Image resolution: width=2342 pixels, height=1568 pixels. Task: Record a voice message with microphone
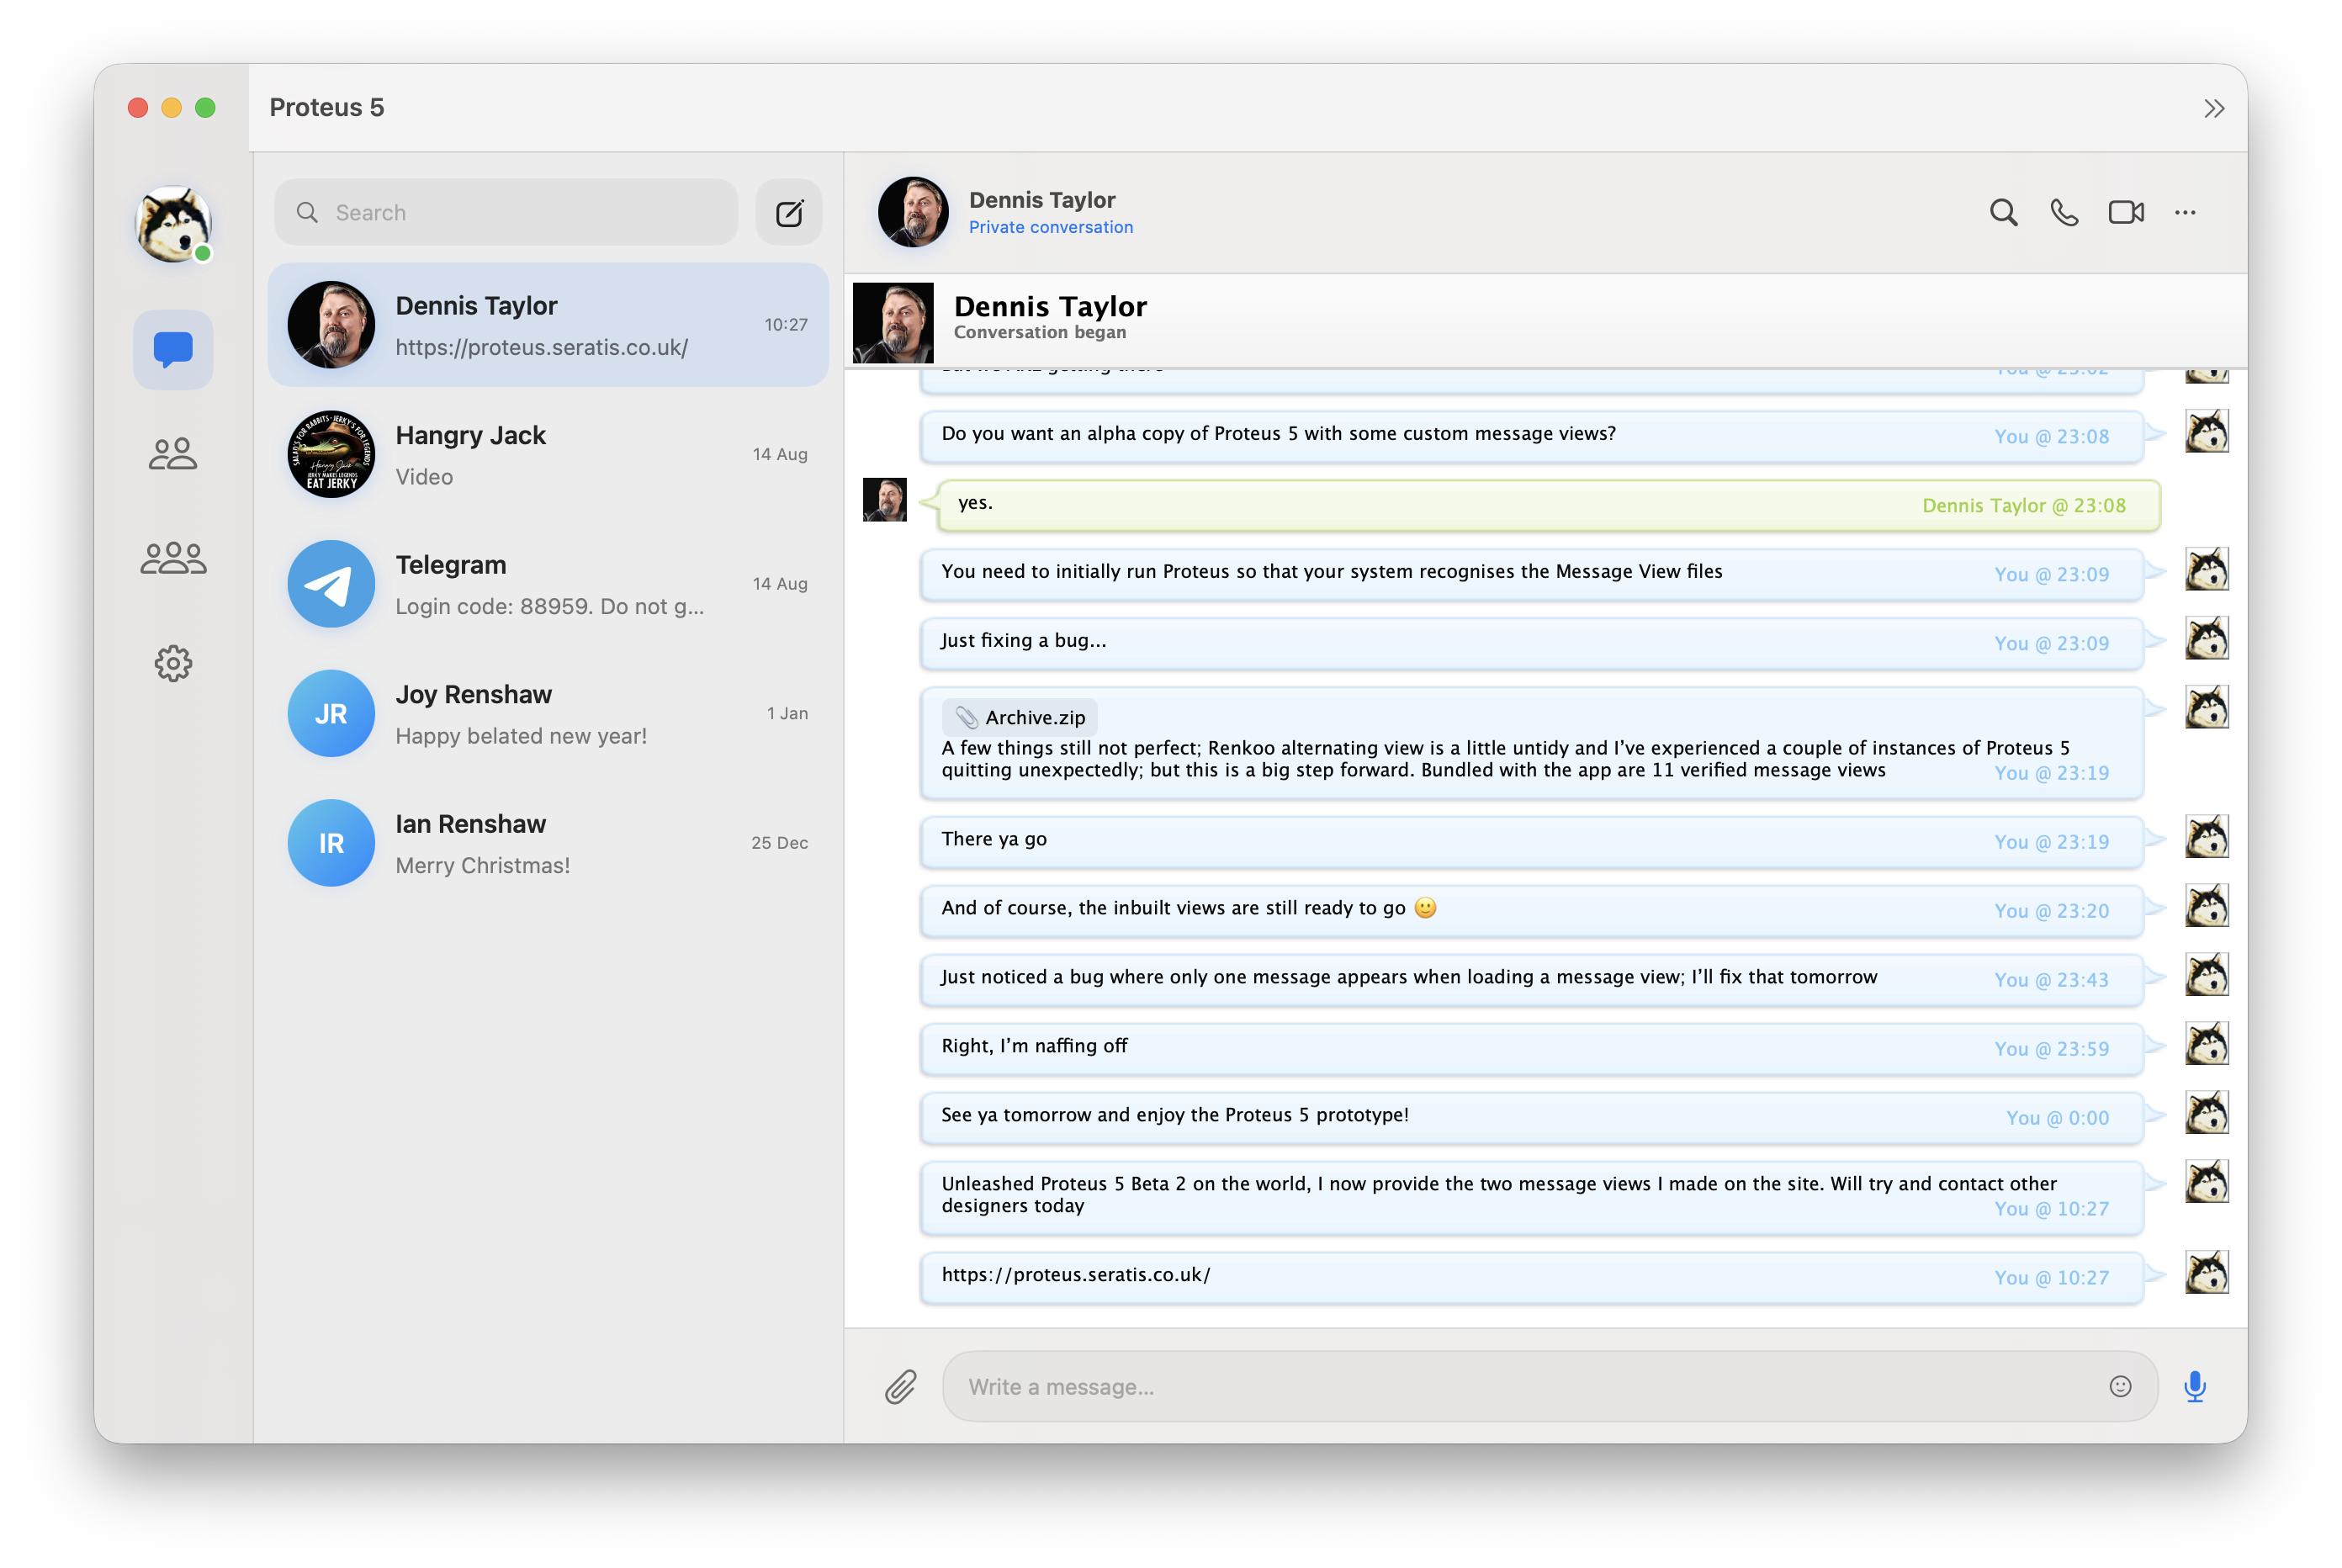pos(2195,1386)
